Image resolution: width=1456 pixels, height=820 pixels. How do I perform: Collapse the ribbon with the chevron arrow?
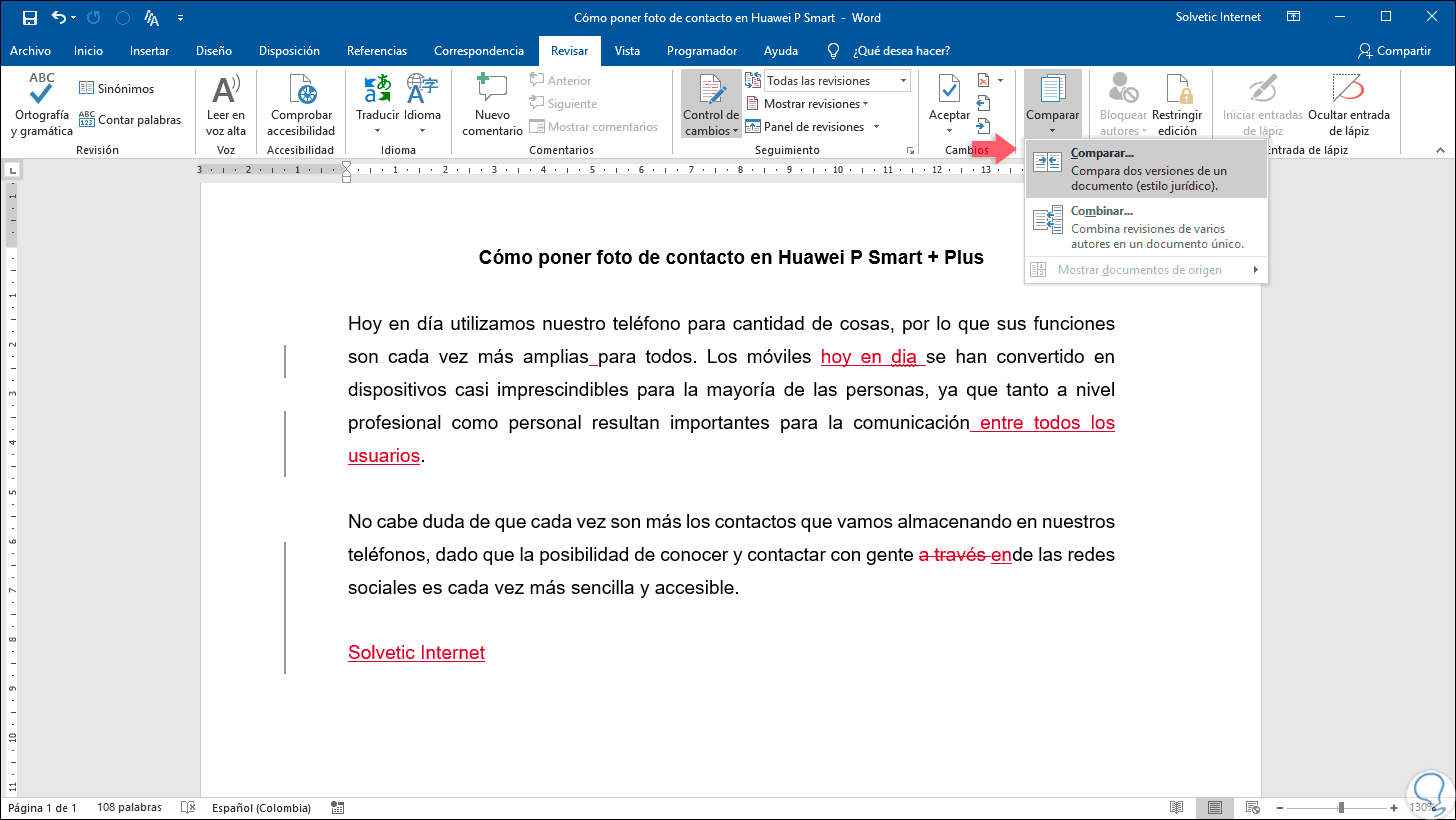[1441, 150]
